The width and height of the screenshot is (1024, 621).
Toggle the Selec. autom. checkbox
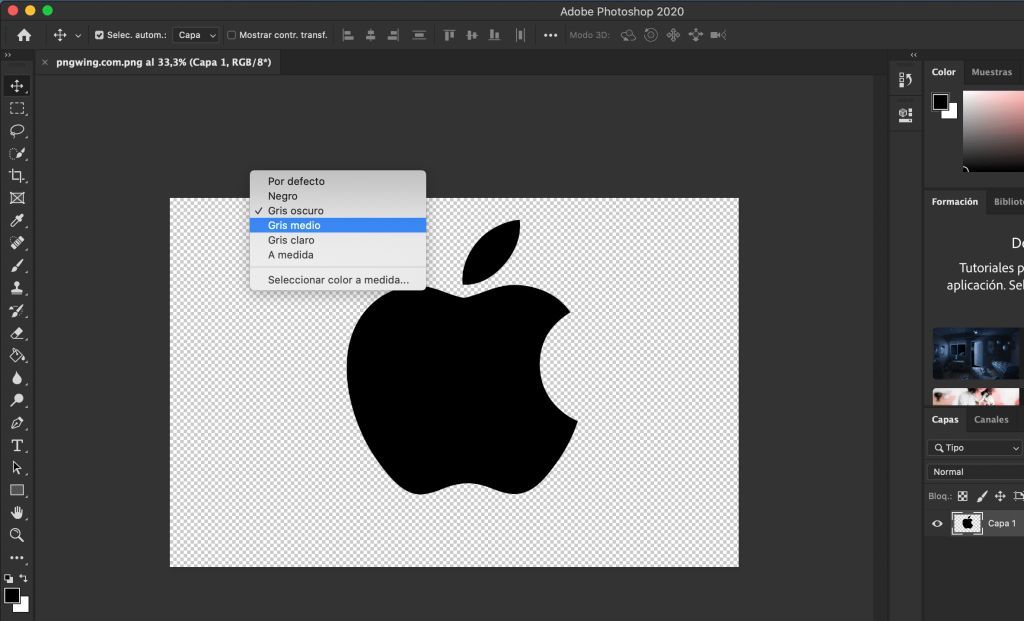[x=99, y=35]
